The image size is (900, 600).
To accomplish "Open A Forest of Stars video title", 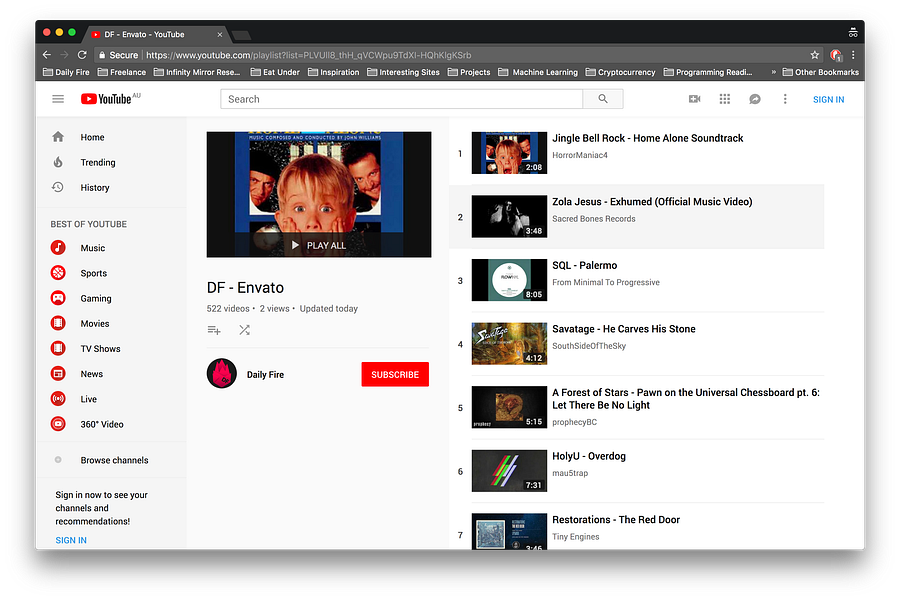I will coord(686,398).
